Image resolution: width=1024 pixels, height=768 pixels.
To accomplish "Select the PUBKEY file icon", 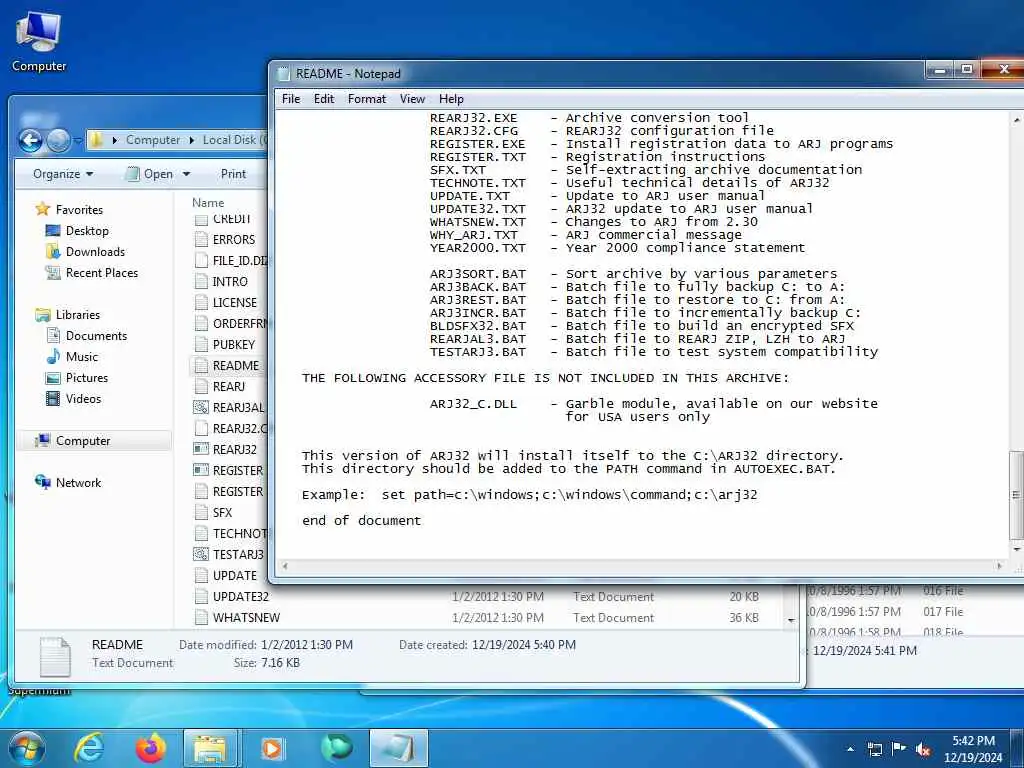I will pos(202,344).
